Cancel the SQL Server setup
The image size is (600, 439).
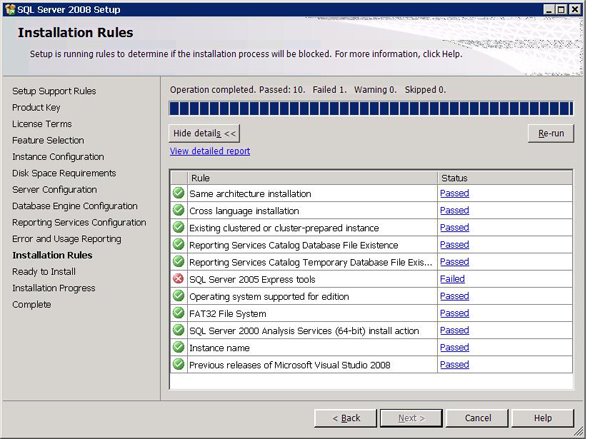[x=477, y=418]
